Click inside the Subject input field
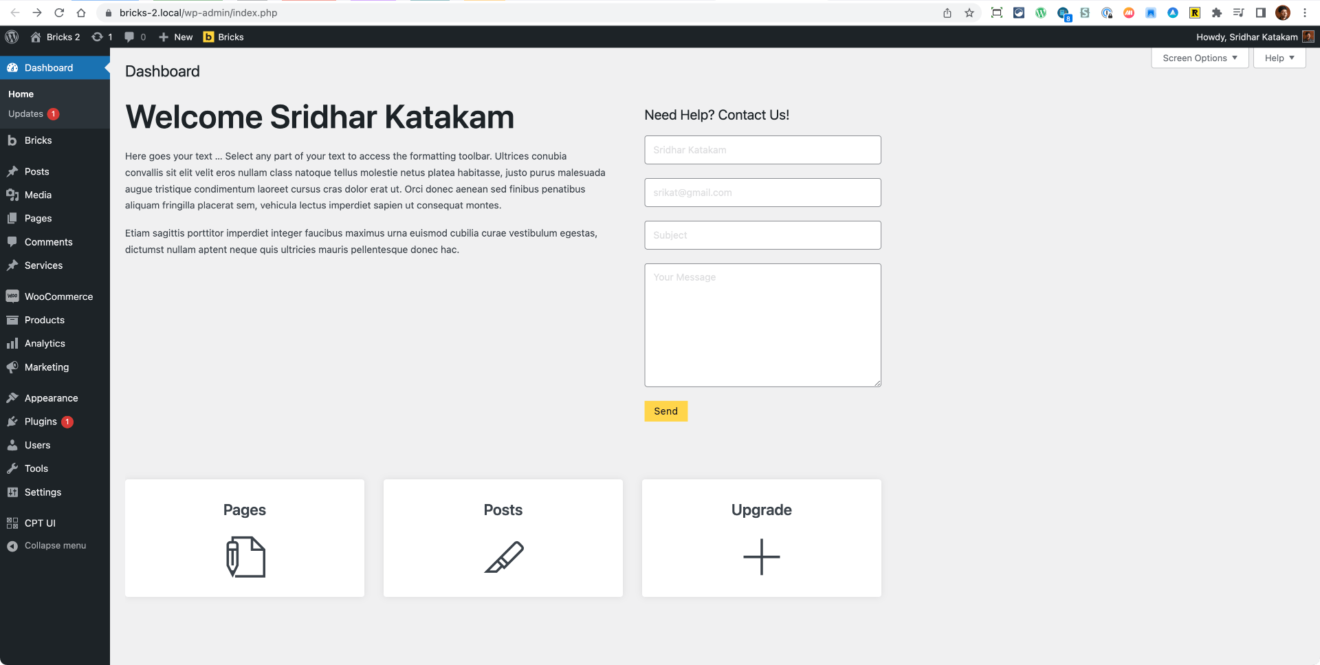This screenshot has height=665, width=1320. pyautogui.click(x=762, y=235)
